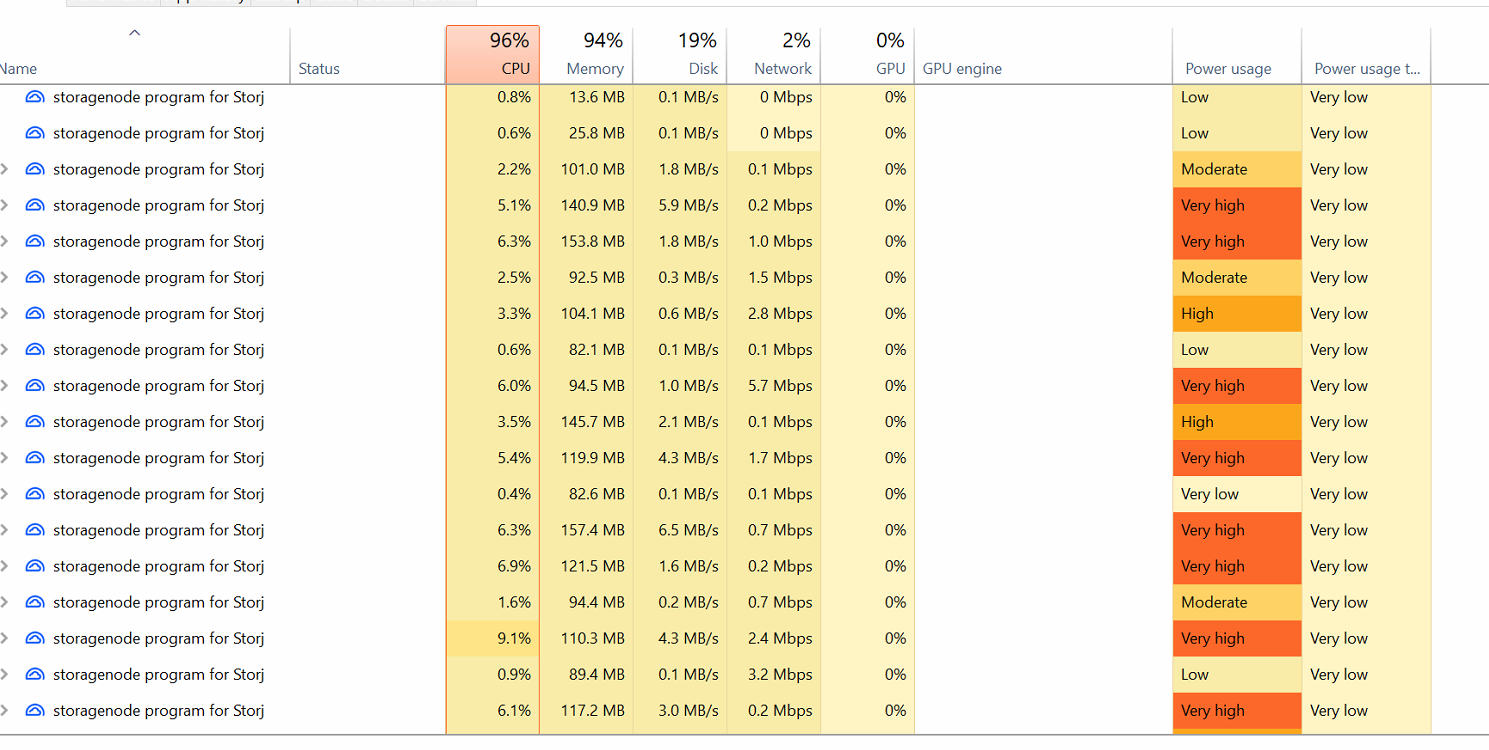Expand the storagenode process using 117.2 MB memory

5,711
